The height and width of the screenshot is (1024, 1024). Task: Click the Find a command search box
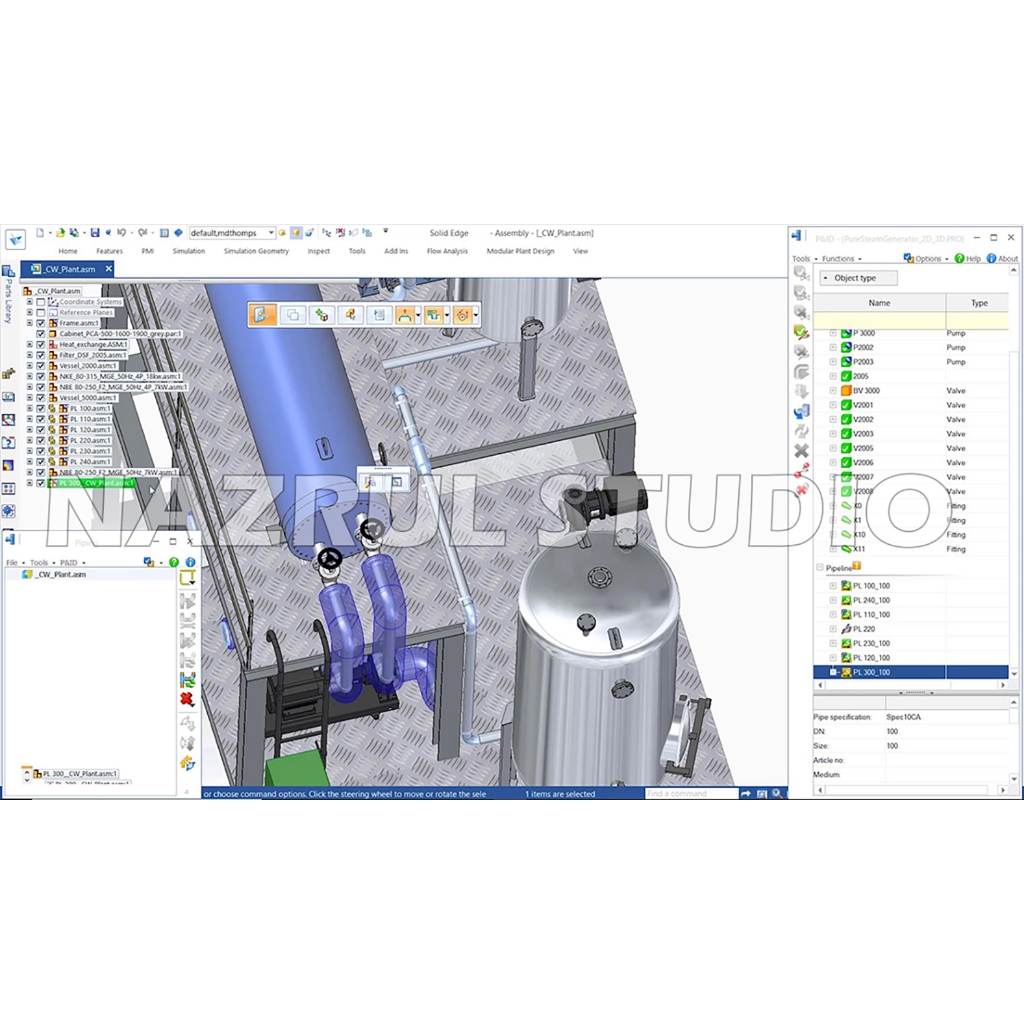pyautogui.click(x=690, y=794)
